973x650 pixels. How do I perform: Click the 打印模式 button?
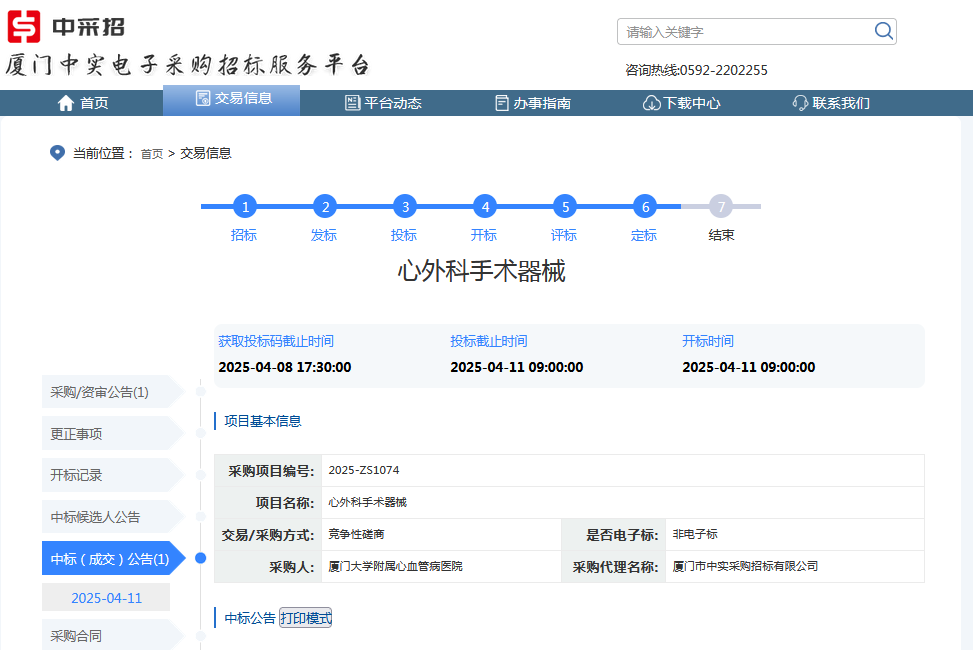307,617
